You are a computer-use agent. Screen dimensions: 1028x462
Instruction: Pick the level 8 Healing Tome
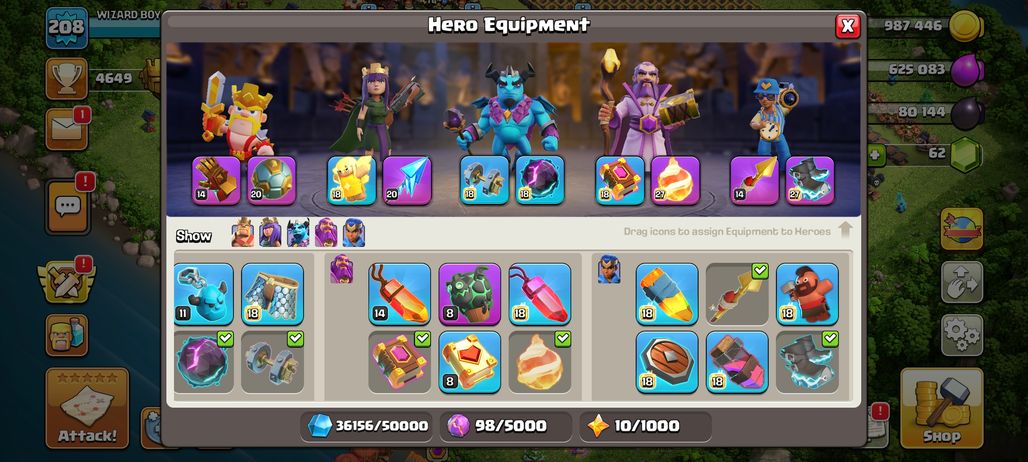(x=469, y=362)
